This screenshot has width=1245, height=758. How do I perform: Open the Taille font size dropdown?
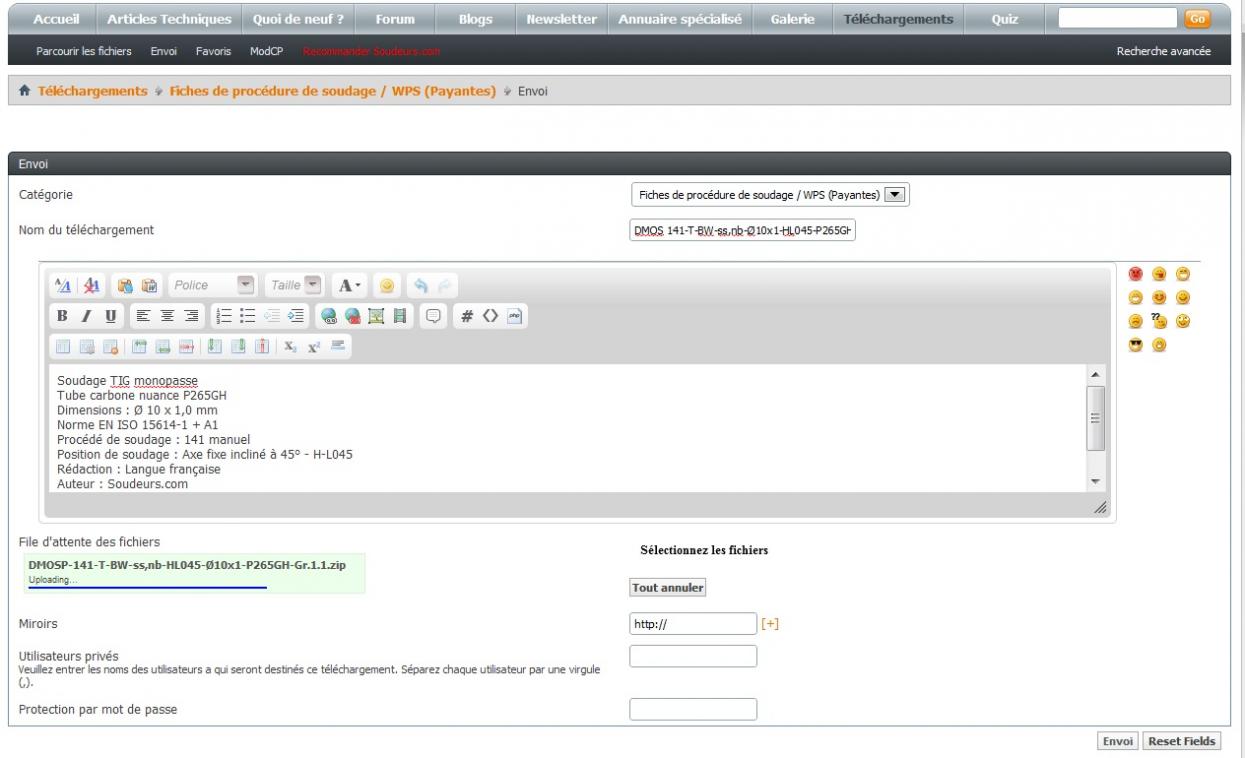pyautogui.click(x=313, y=285)
